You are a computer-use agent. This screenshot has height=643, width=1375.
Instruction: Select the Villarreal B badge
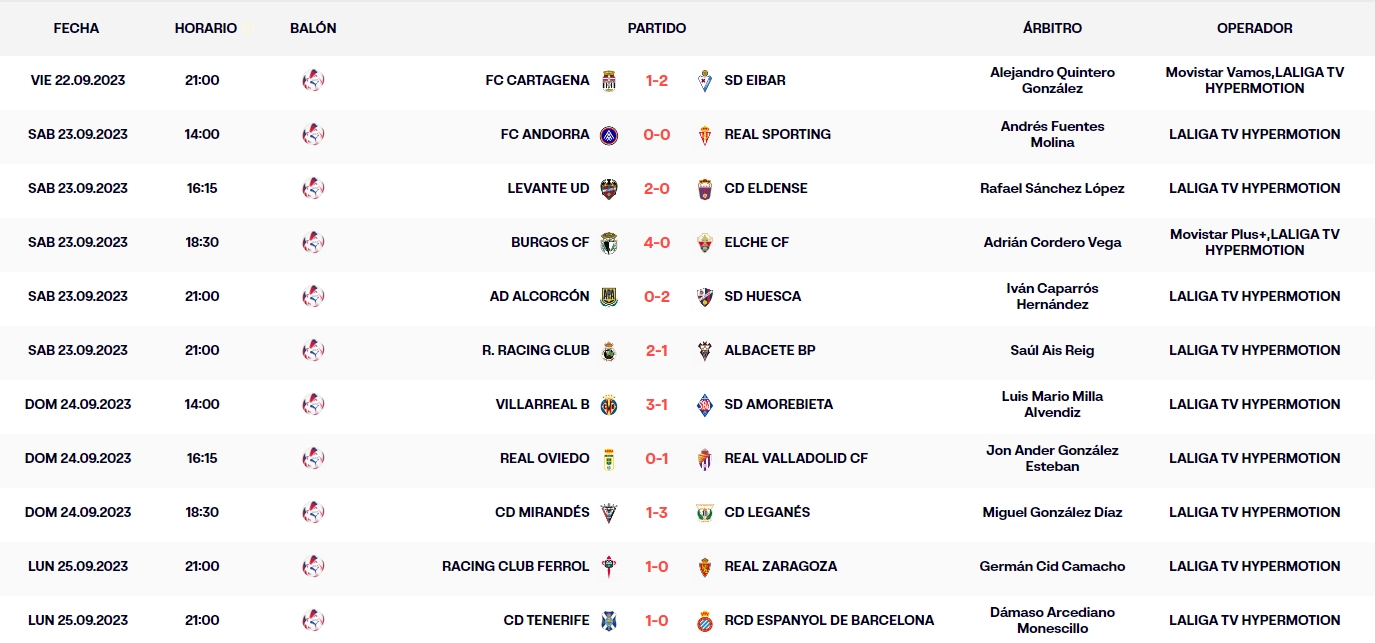(608, 404)
